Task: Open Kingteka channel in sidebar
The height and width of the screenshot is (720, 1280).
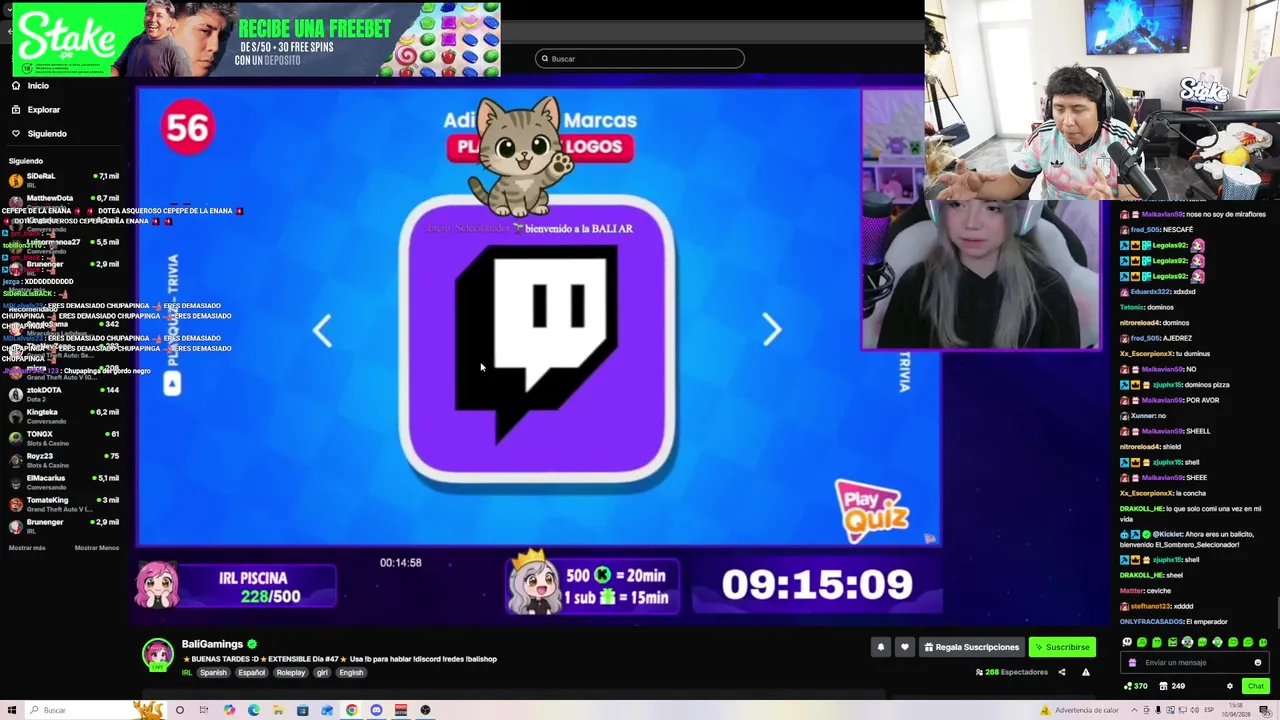Action: click(x=62, y=416)
